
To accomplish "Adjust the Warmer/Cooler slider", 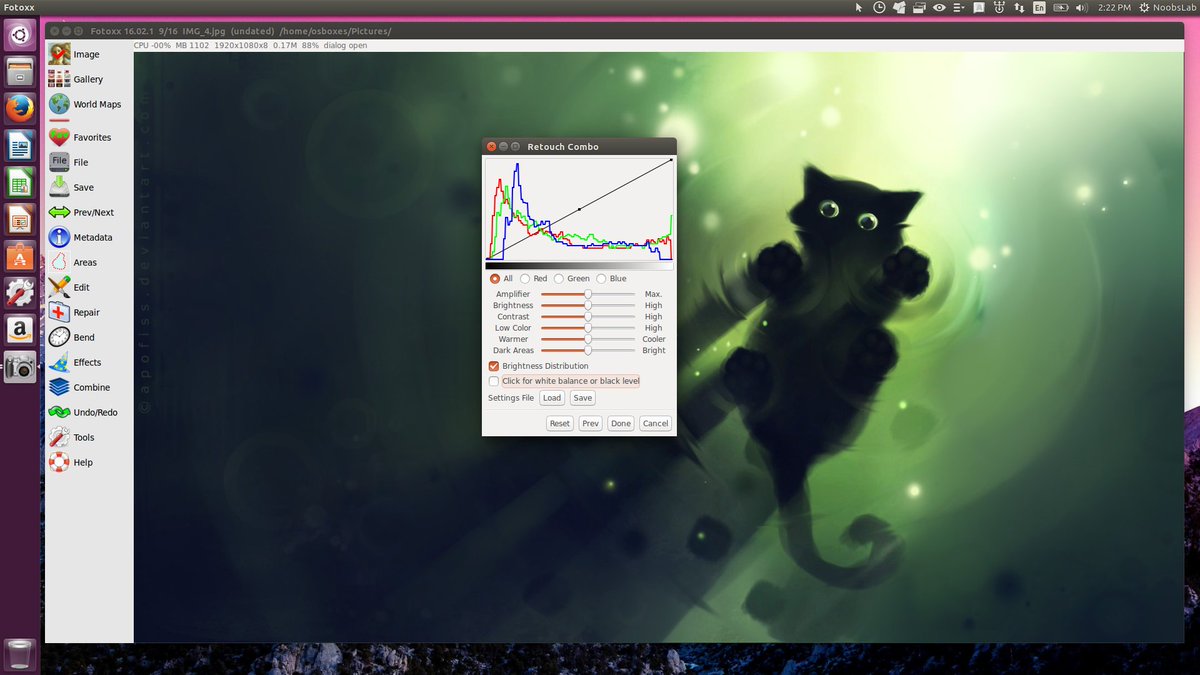I will 588,339.
